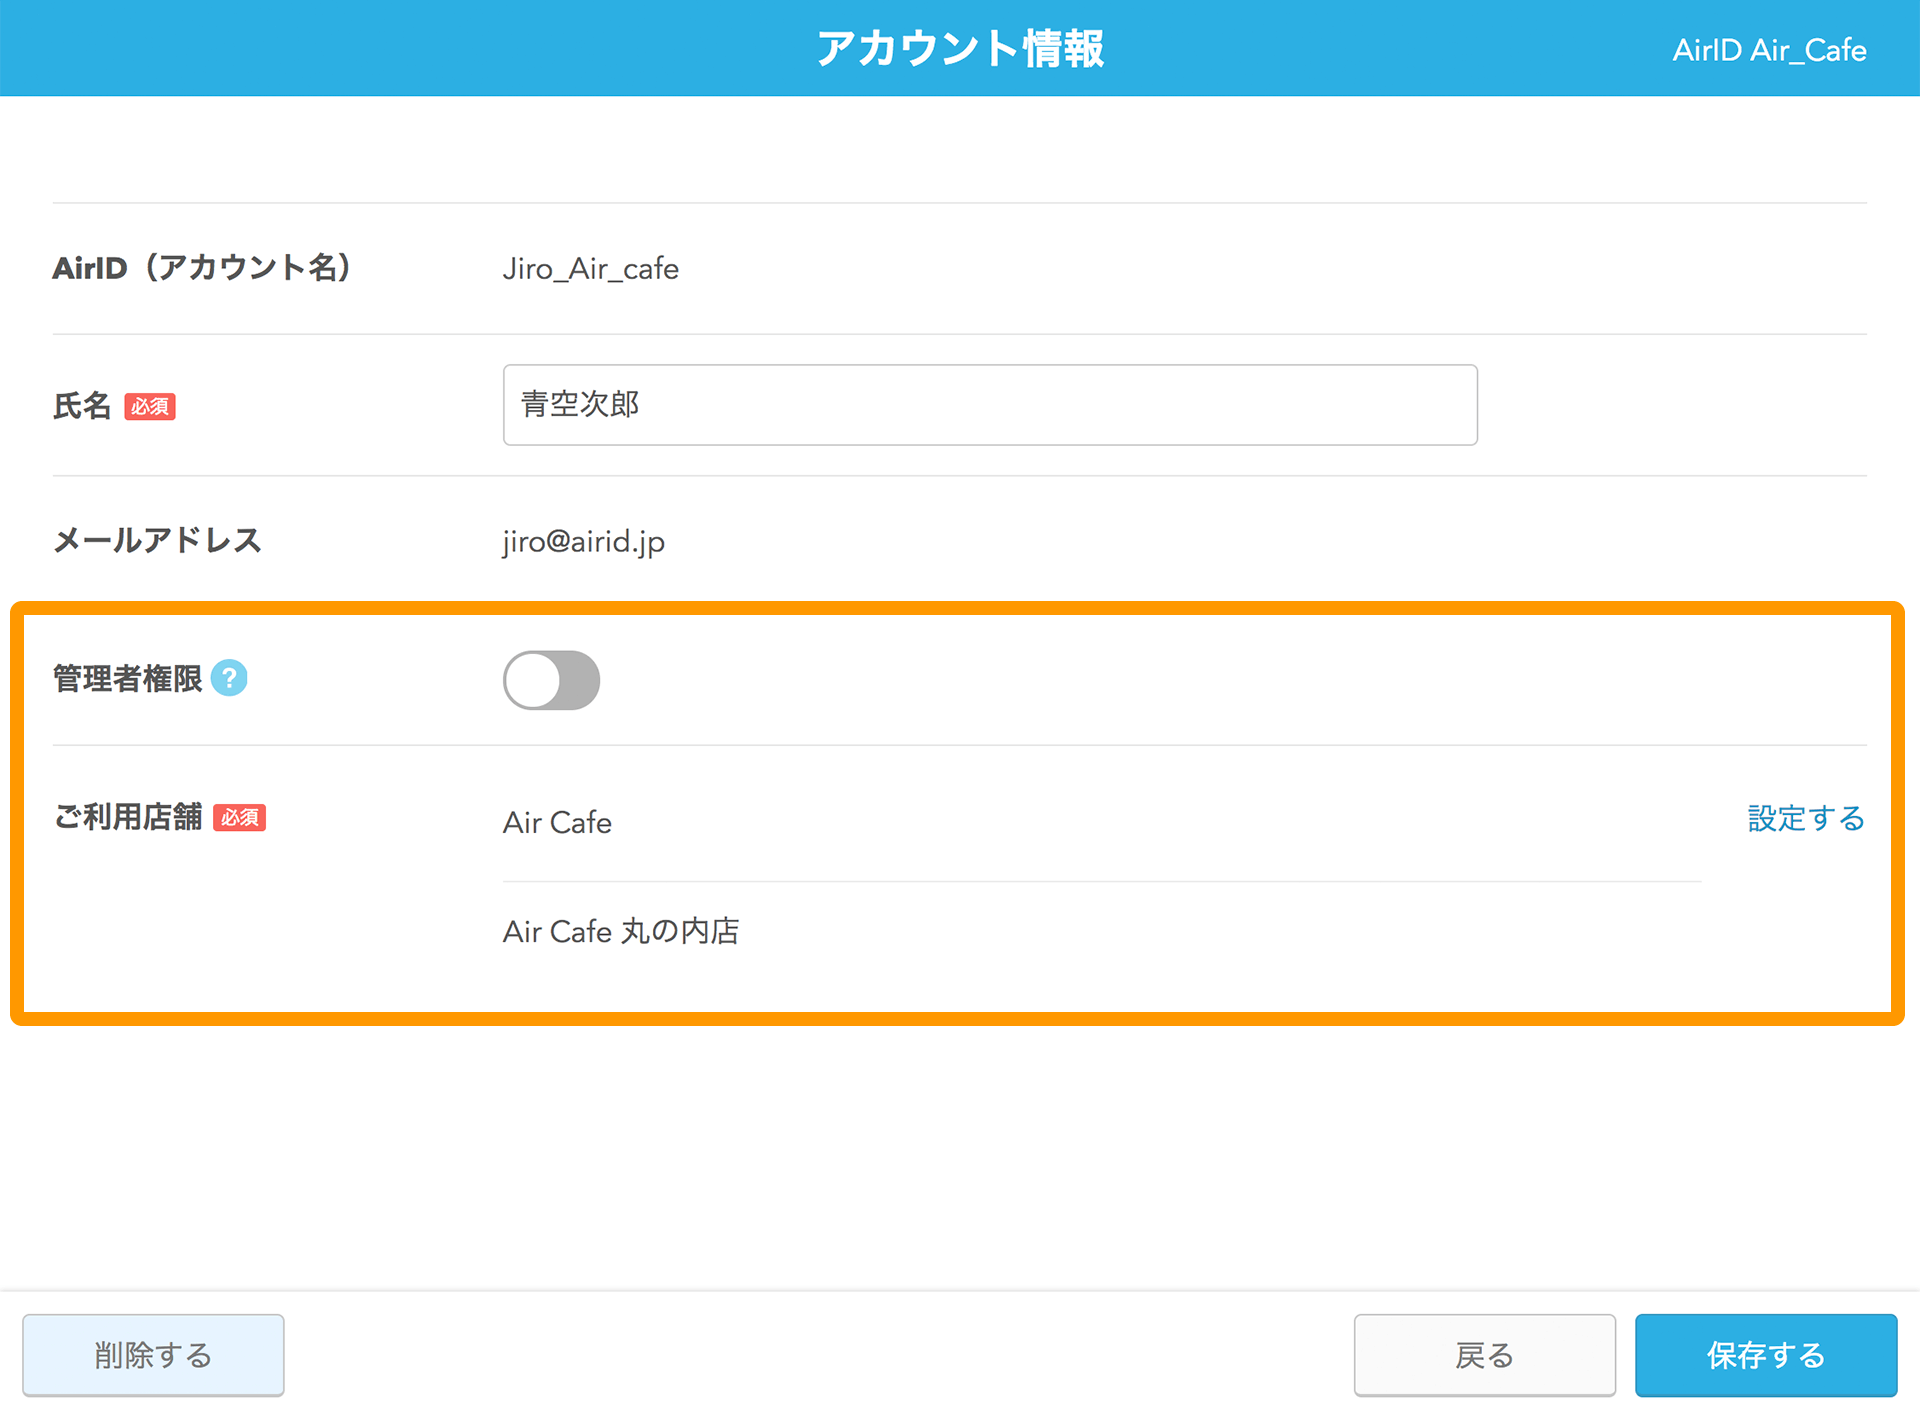
Task: Click the 必須 badge next to 氏名
Action: [x=150, y=407]
